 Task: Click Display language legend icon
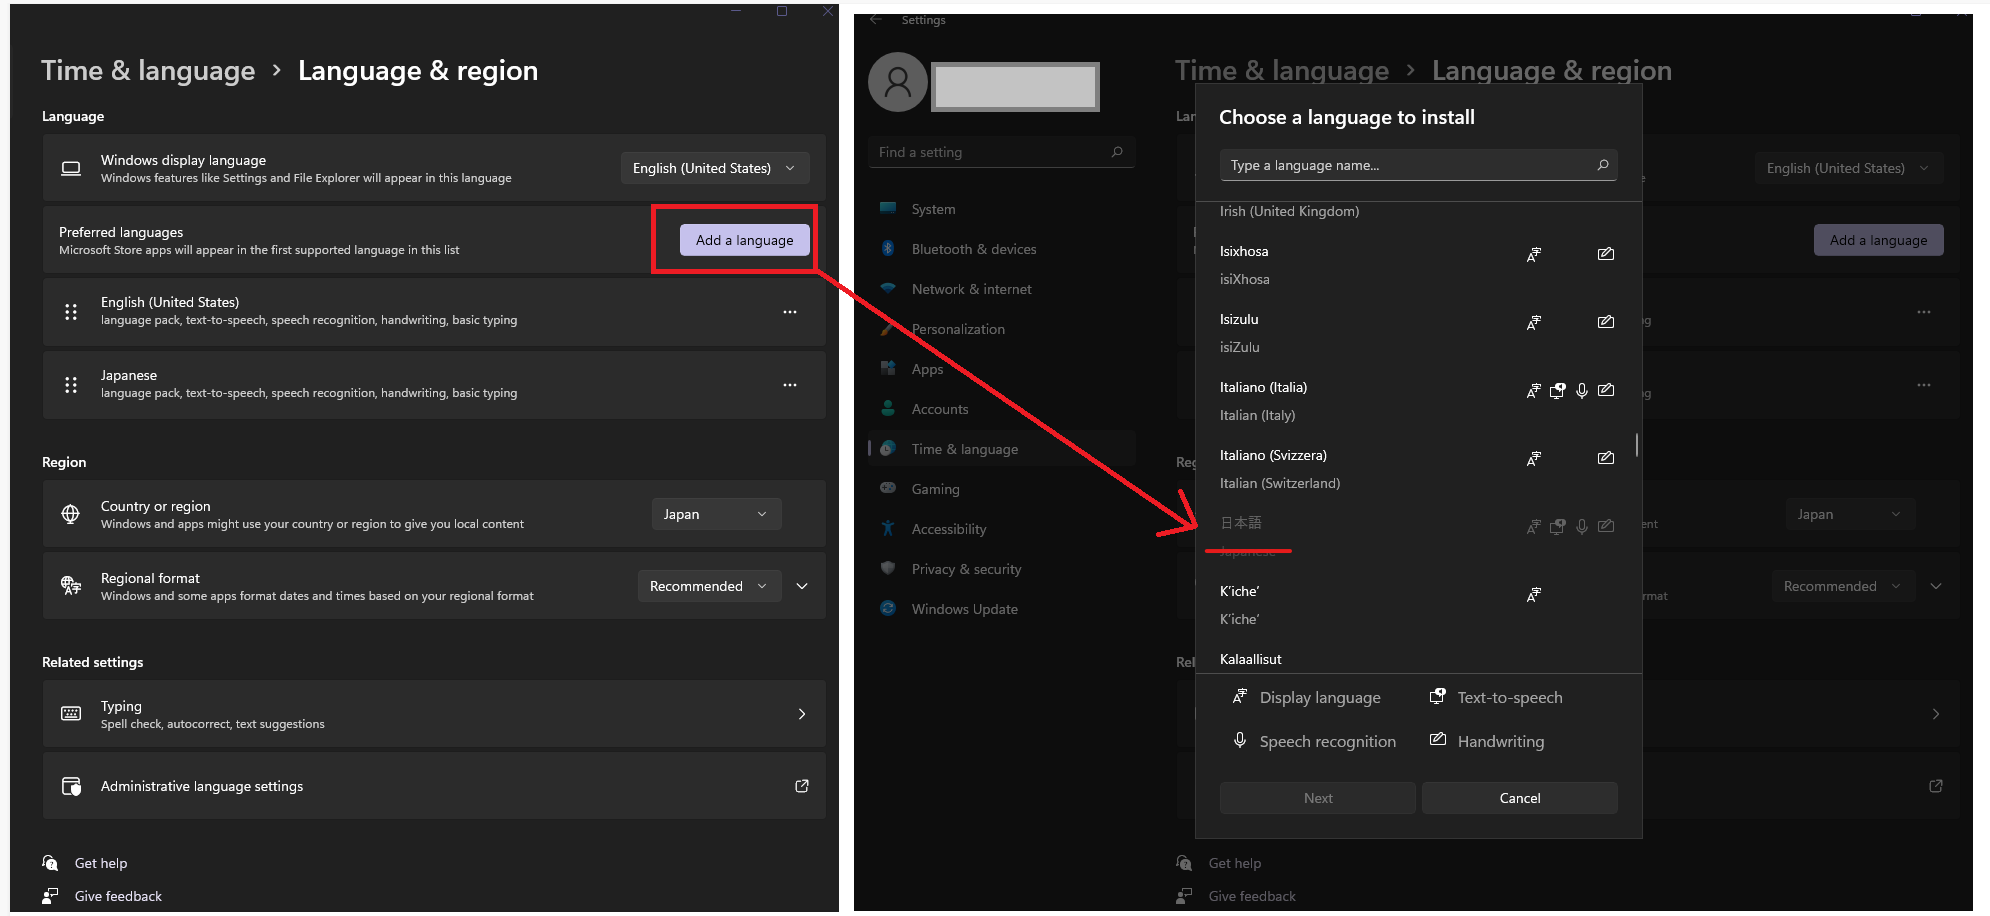1240,697
